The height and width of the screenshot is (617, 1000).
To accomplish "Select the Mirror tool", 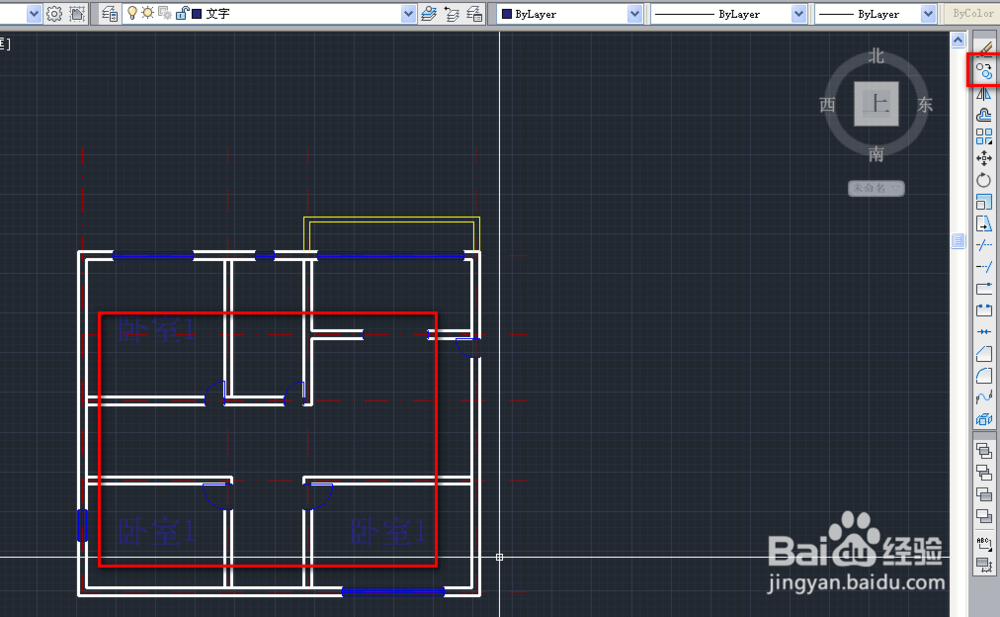I will click(984, 94).
